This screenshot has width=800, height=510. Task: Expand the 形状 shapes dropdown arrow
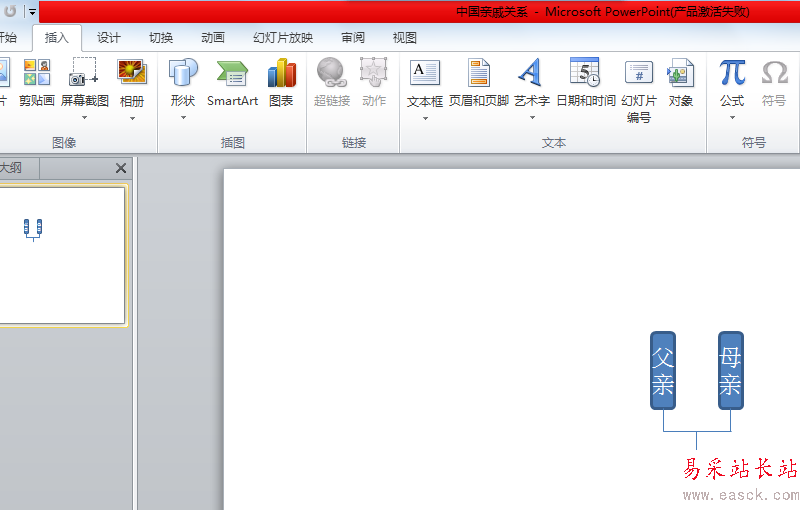click(x=183, y=118)
